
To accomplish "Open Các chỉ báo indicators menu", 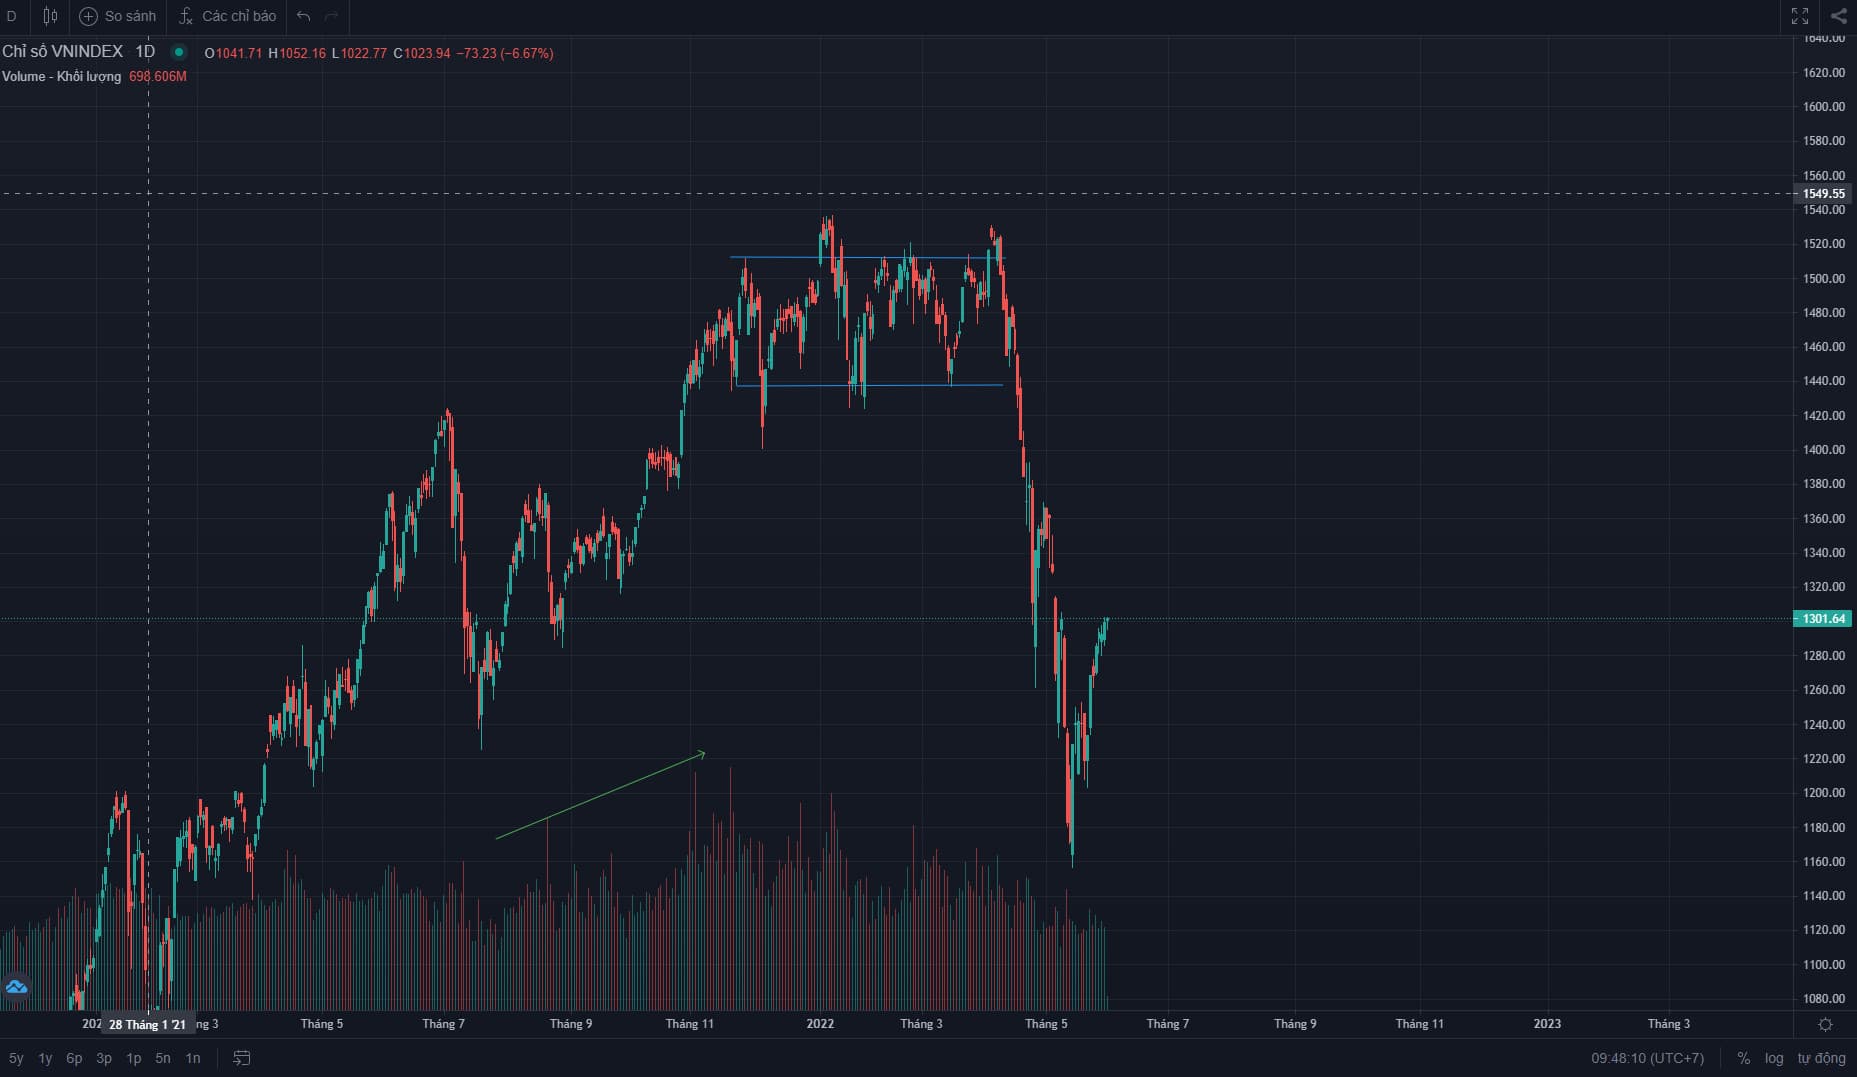I will (x=227, y=16).
